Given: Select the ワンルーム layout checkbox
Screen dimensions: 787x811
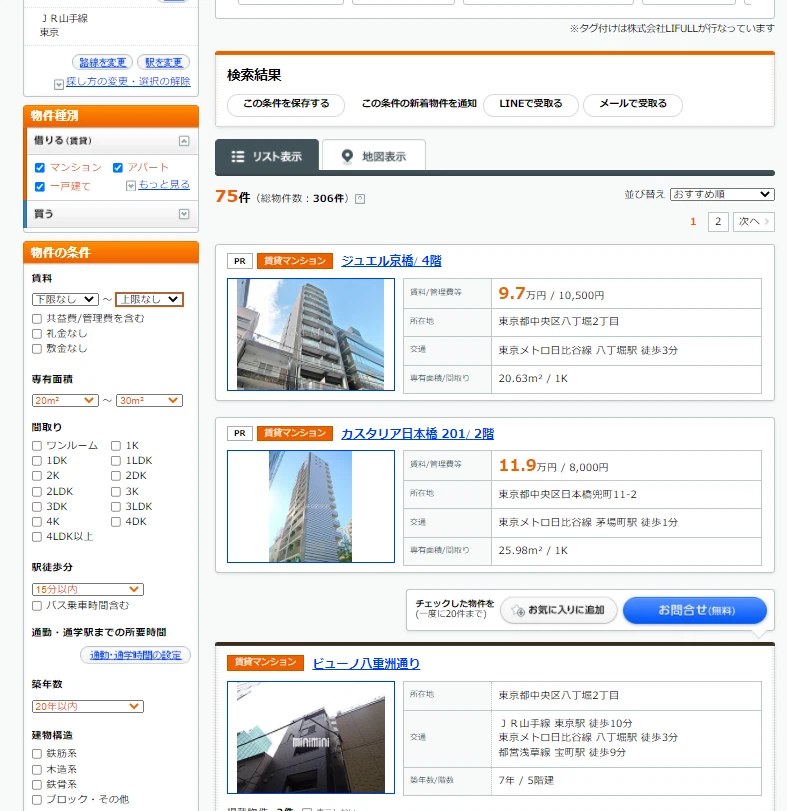Looking at the screenshot, I should (37, 445).
